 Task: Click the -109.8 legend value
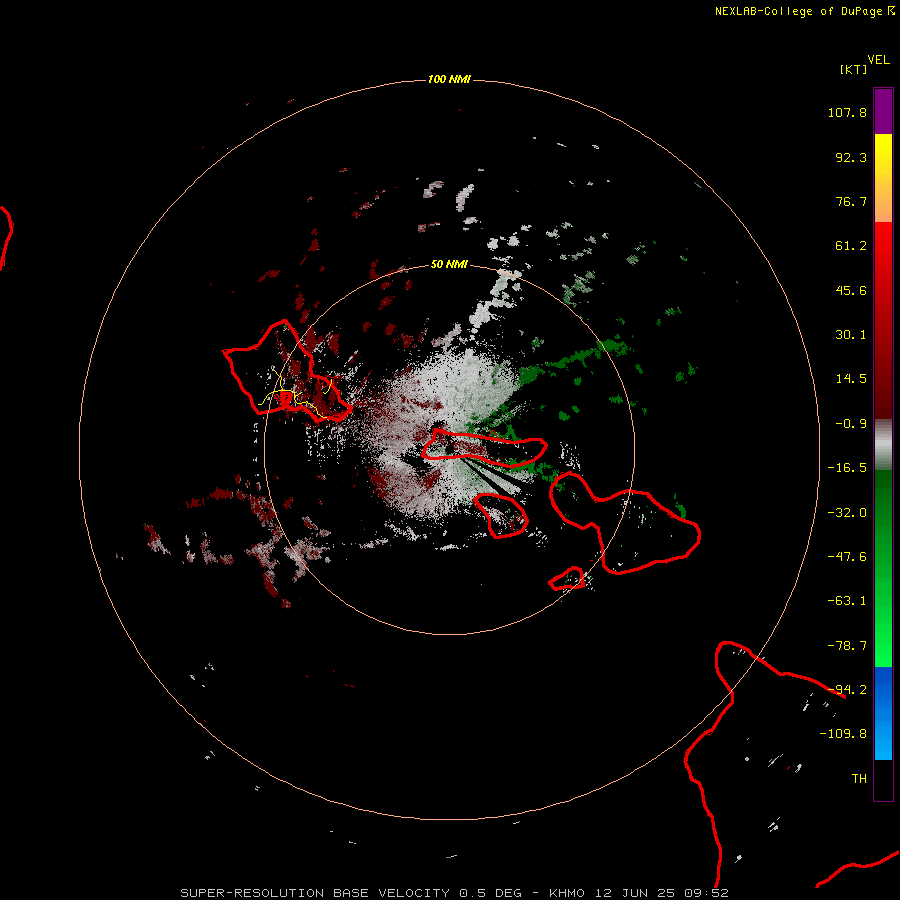(843, 734)
